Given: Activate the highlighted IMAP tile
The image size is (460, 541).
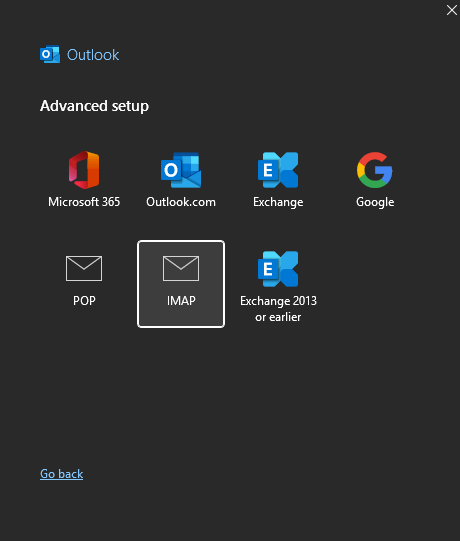Looking at the screenshot, I should [x=181, y=284].
